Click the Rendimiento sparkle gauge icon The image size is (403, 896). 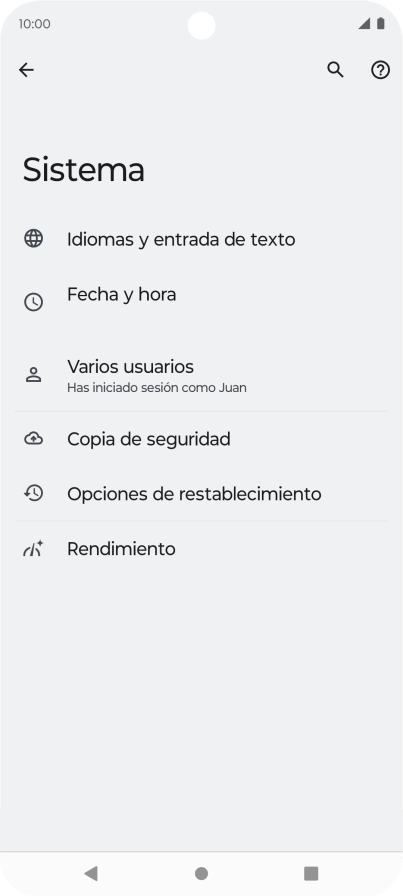pos(34,549)
